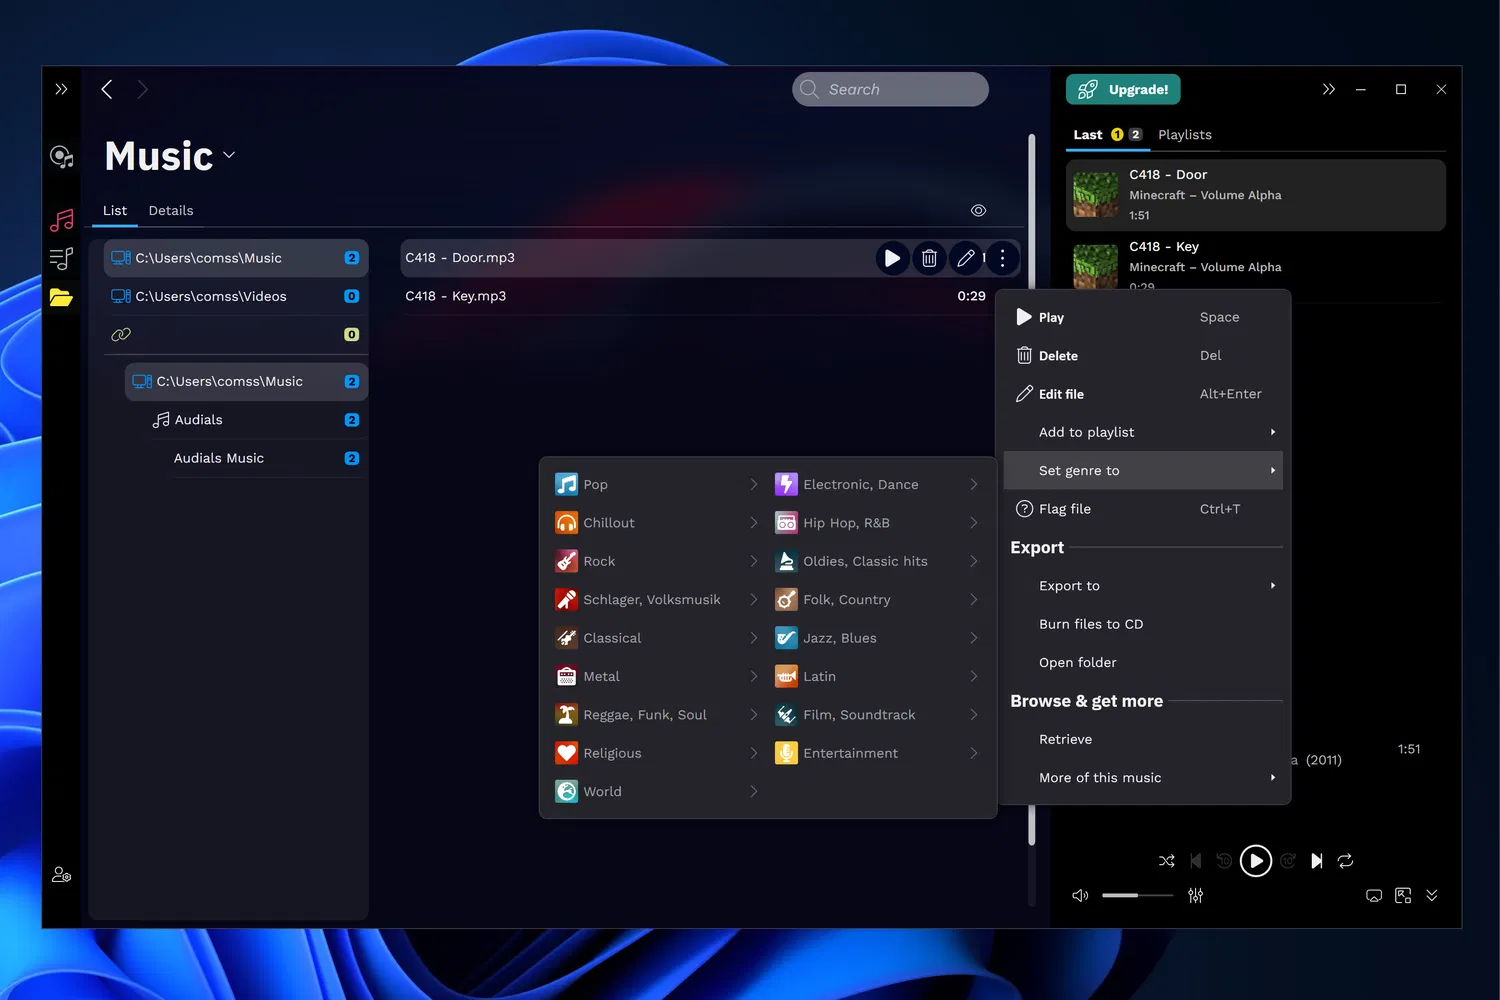Image resolution: width=1500 pixels, height=1000 pixels.
Task: Select the C418 - Door album thumbnail
Action: 1096,195
